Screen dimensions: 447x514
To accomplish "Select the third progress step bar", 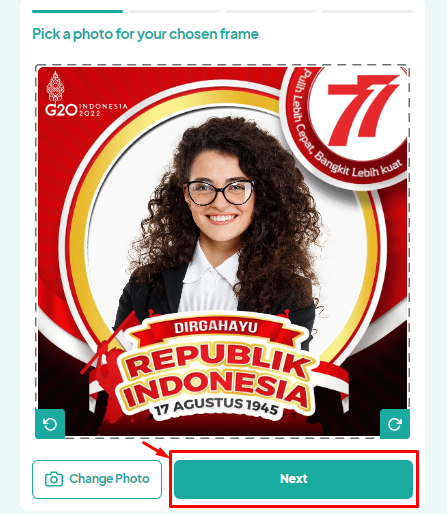I will (271, 11).
